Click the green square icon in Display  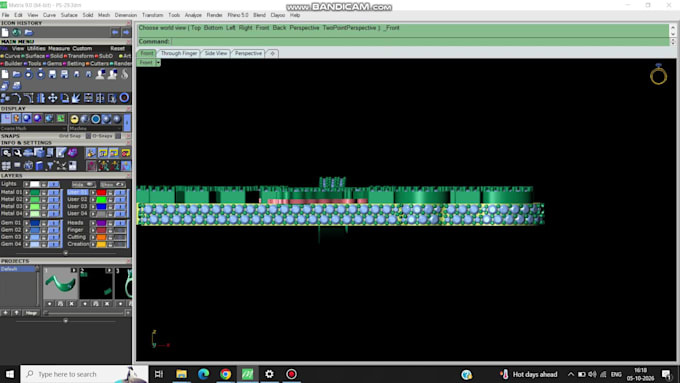(60, 118)
